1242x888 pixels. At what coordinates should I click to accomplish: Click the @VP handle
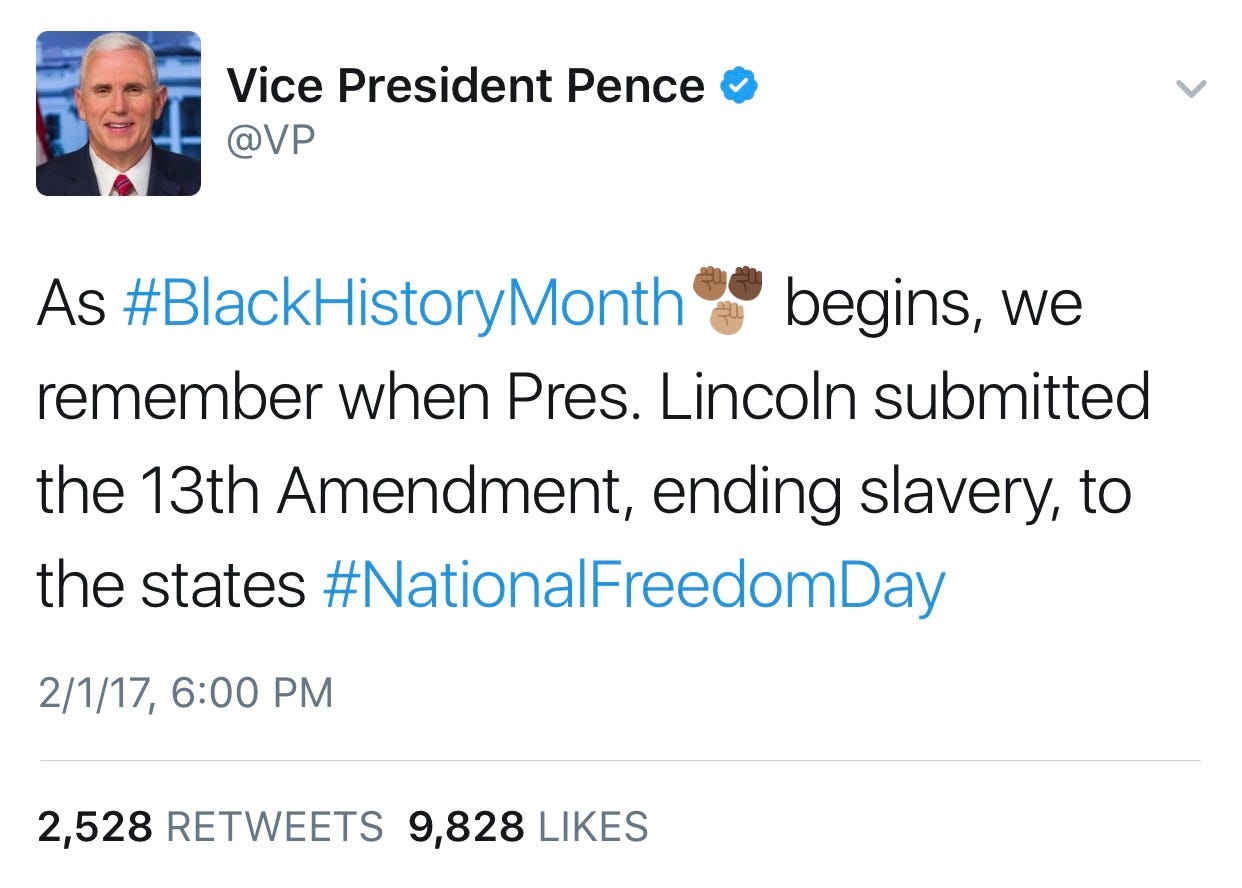[x=270, y=139]
